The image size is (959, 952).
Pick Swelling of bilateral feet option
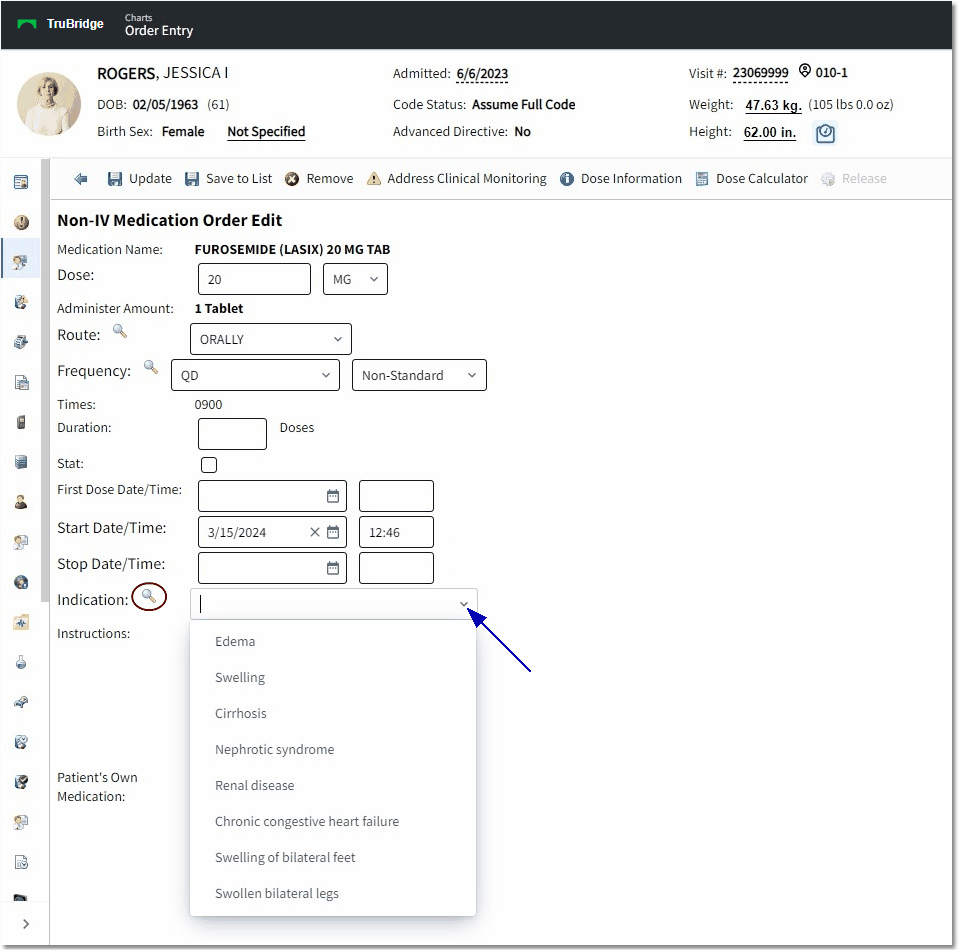[333, 858]
